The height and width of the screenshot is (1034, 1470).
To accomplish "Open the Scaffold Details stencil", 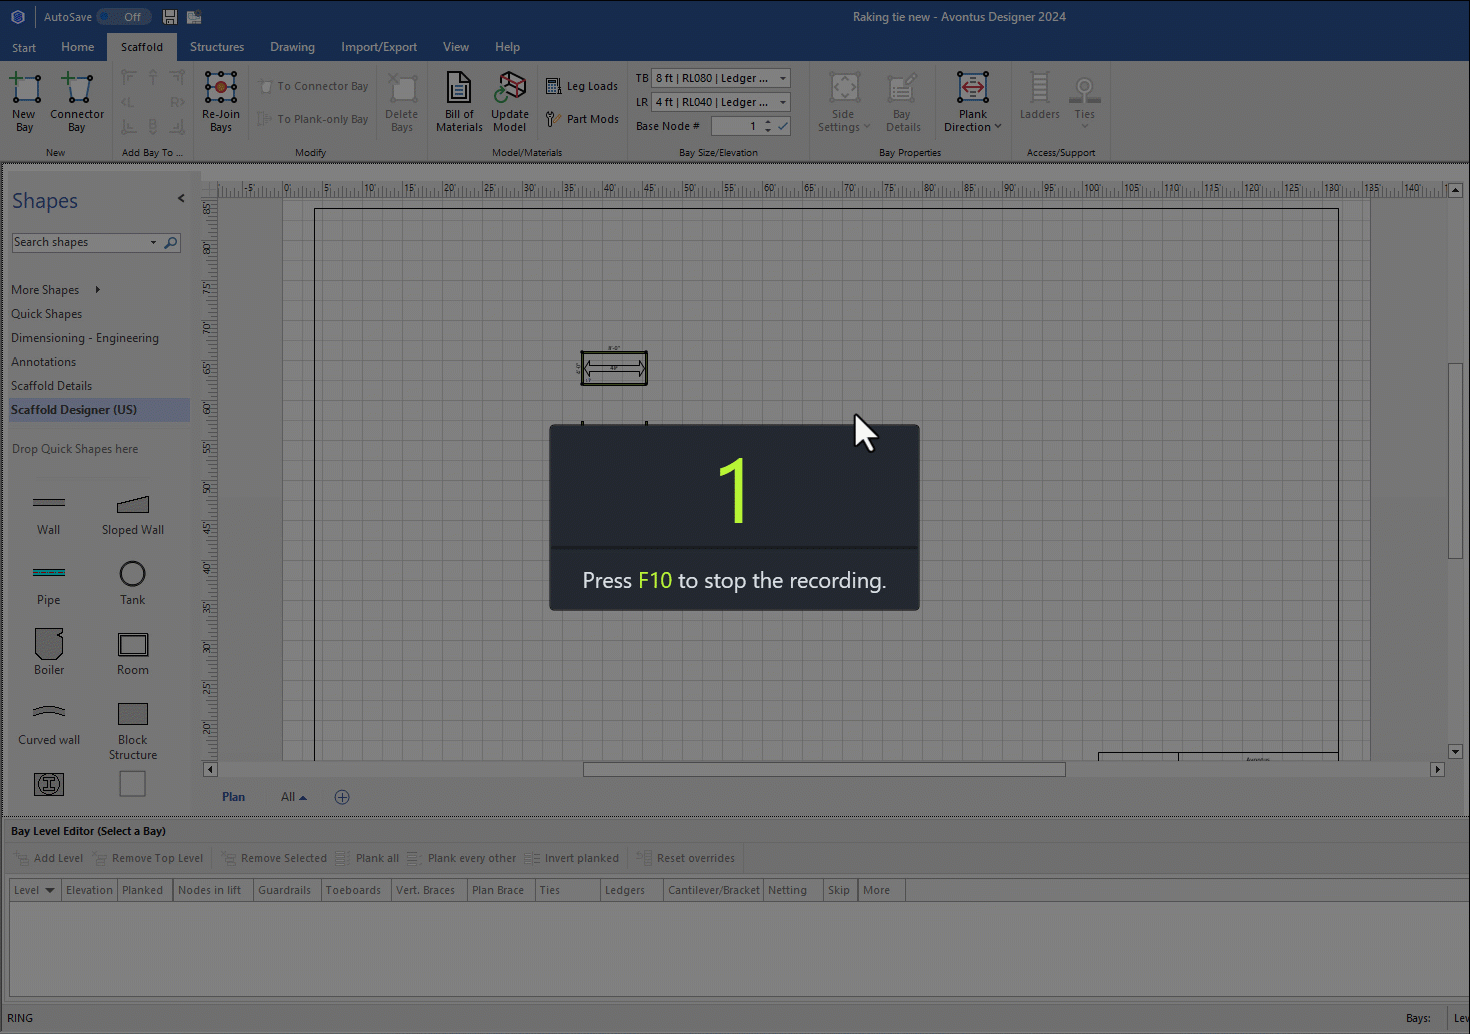I will pyautogui.click(x=52, y=386).
